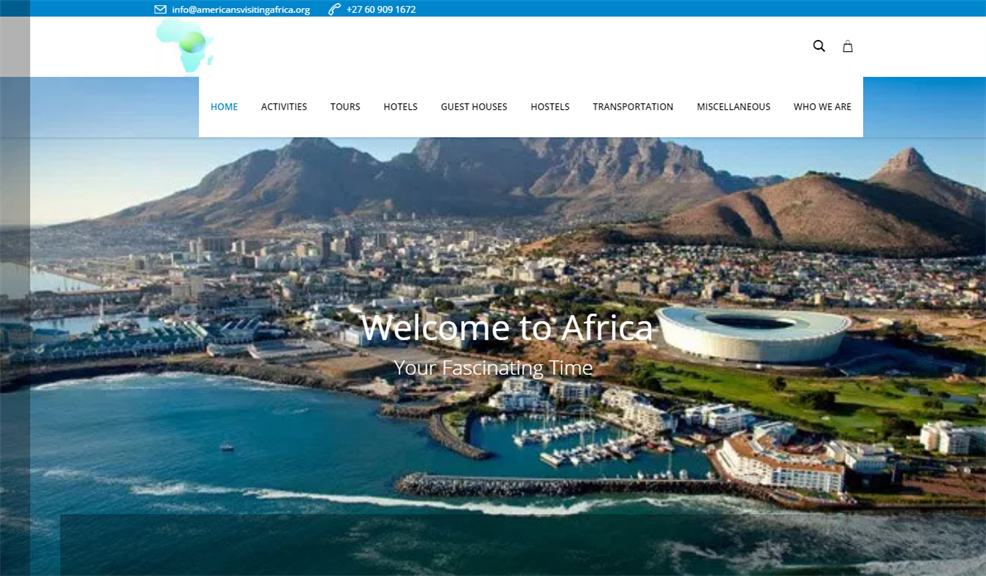
Task: Open the Guest Houses menu item
Action: (x=474, y=107)
